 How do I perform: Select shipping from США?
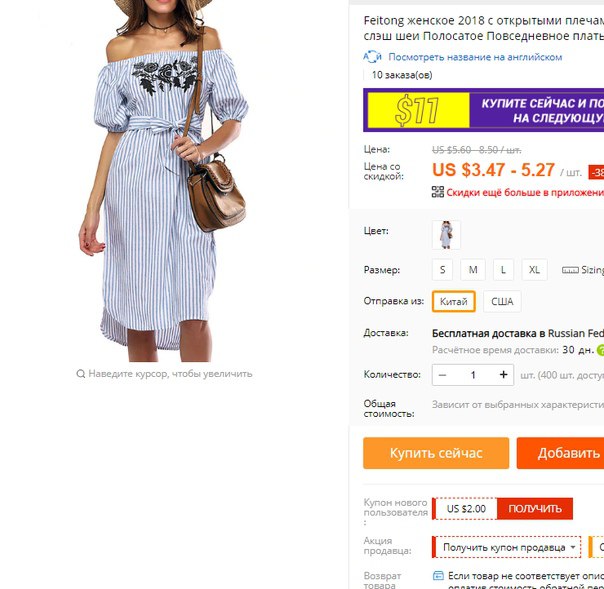502,301
